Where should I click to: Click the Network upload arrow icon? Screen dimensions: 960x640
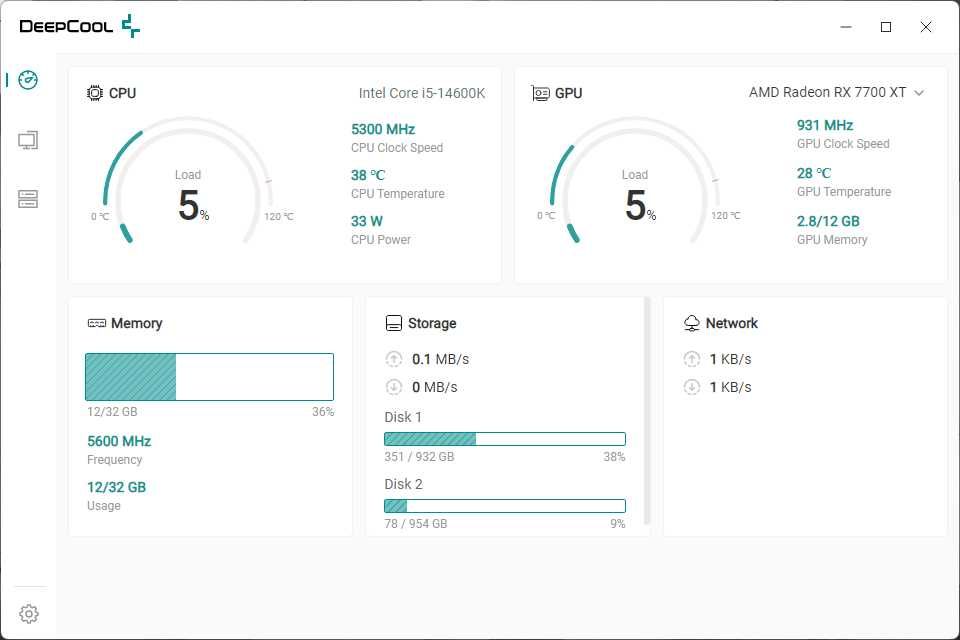pos(691,359)
